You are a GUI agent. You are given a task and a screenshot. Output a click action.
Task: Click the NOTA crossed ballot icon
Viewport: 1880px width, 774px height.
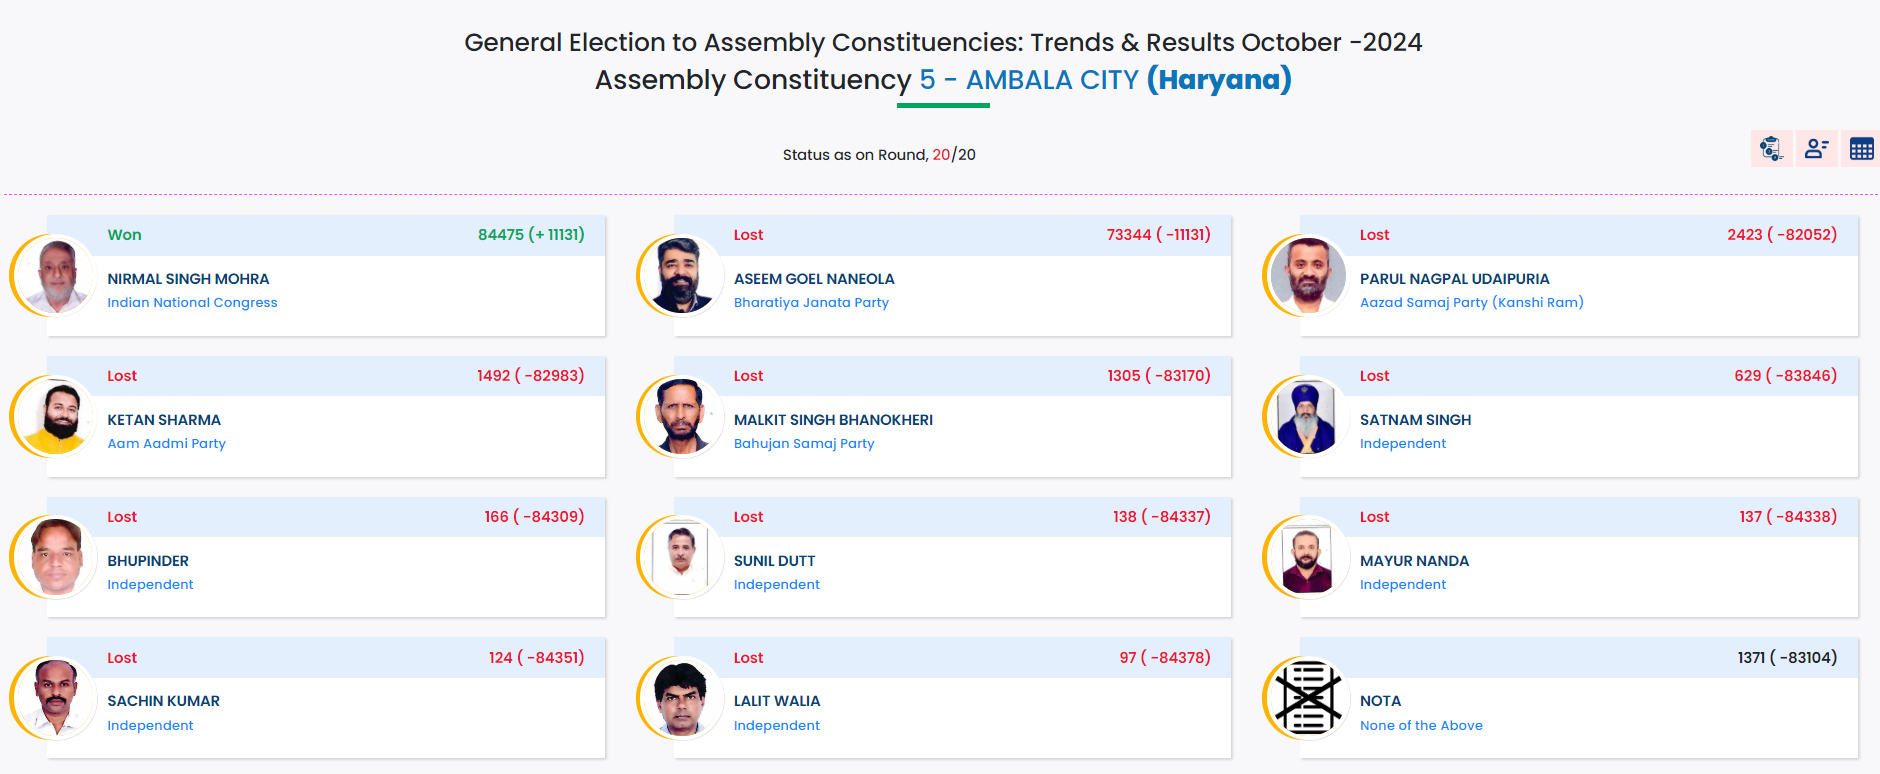point(1308,697)
